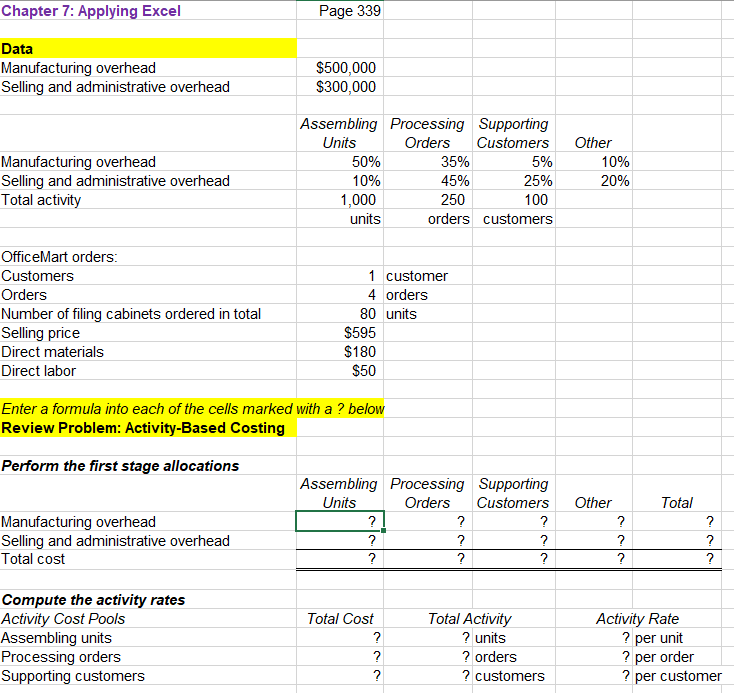
Task: Click Total cost Total ? cell
Action: click(x=677, y=559)
